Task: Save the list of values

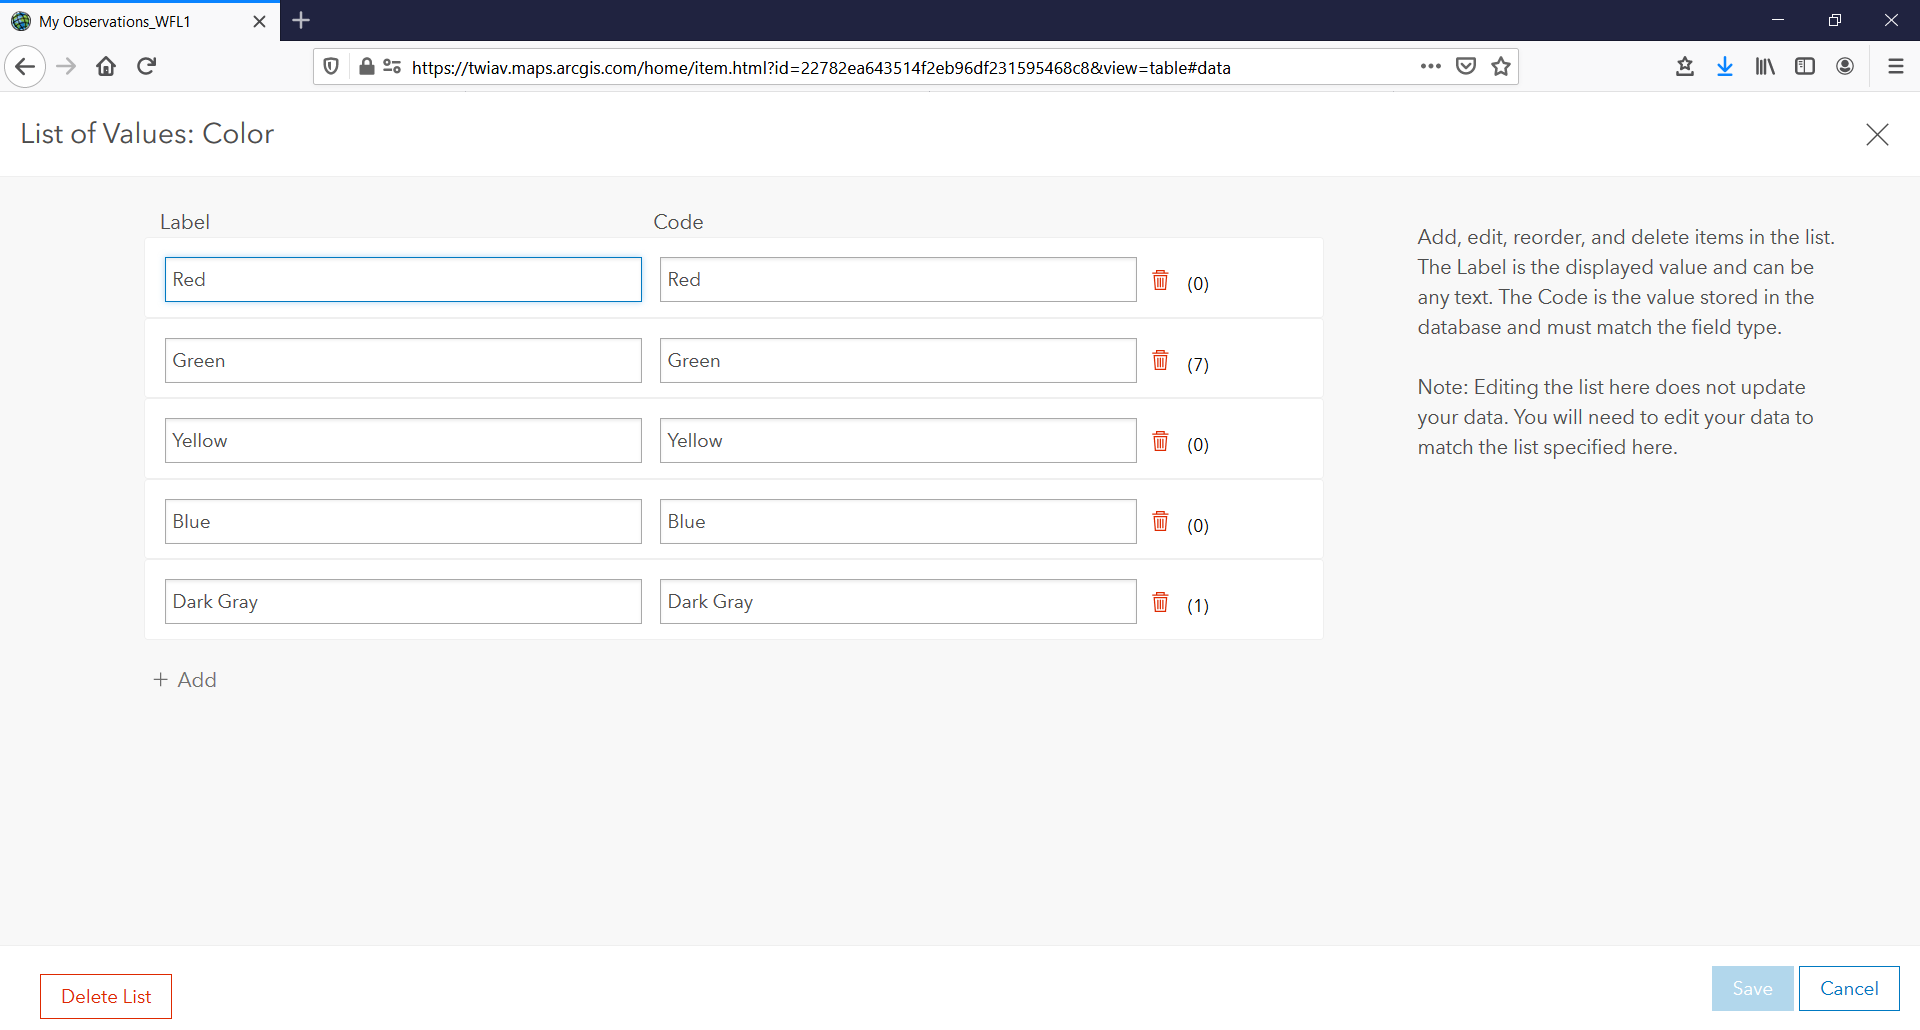Action: [x=1751, y=988]
